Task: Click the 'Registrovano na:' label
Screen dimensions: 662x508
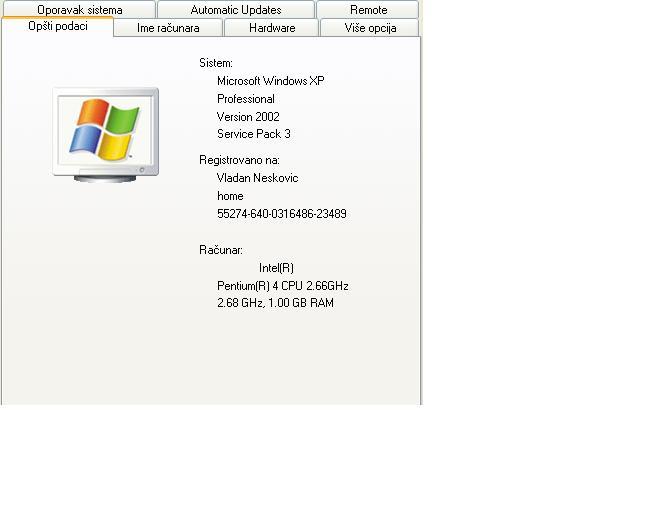Action: point(239,160)
